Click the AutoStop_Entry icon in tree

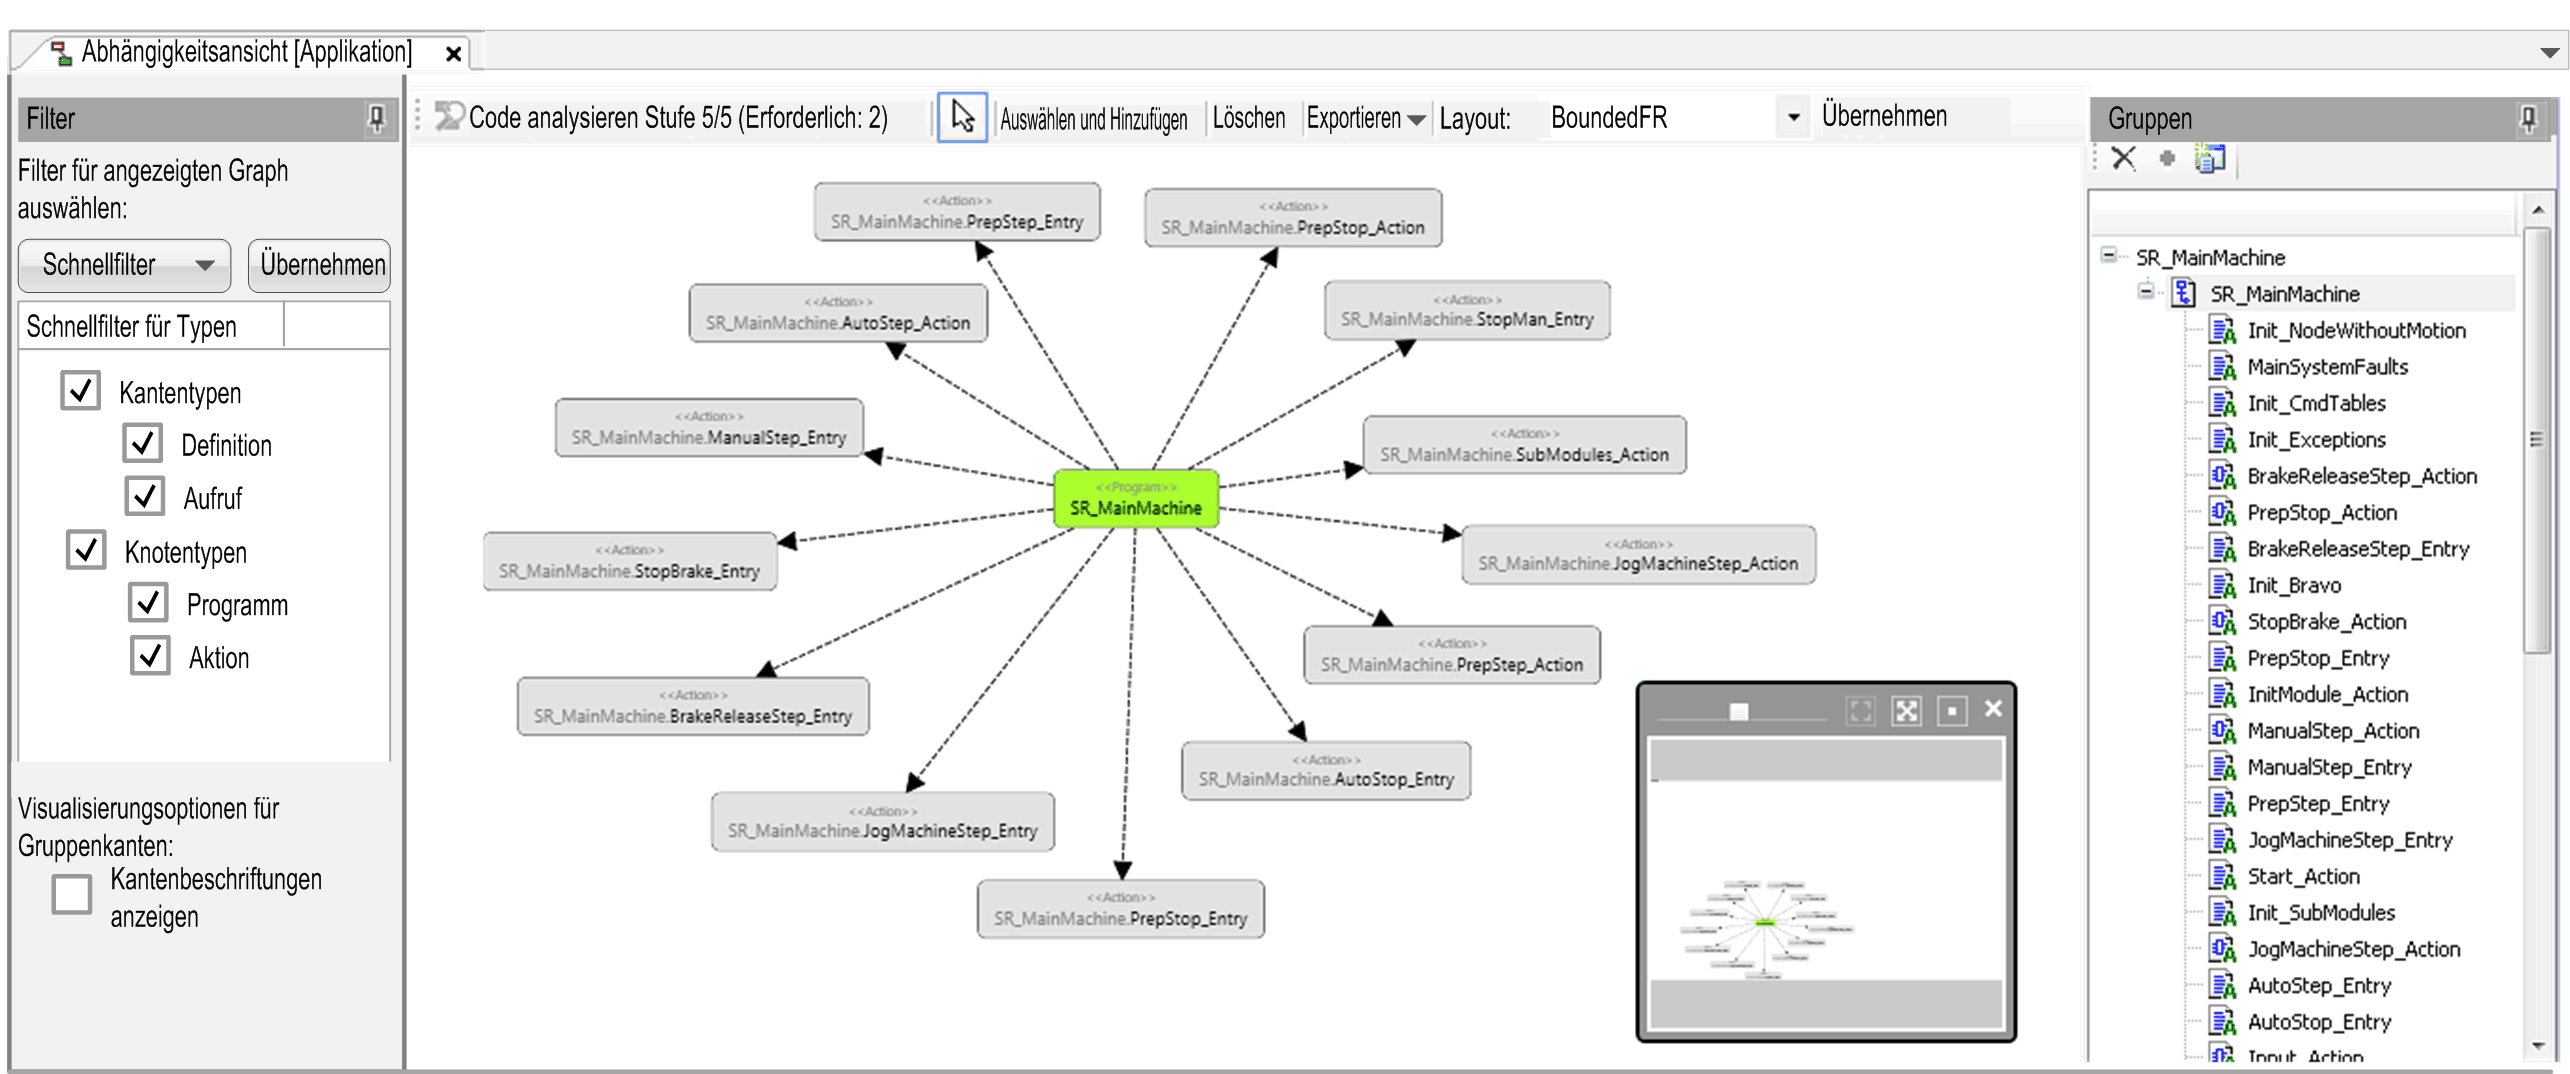click(2222, 1021)
